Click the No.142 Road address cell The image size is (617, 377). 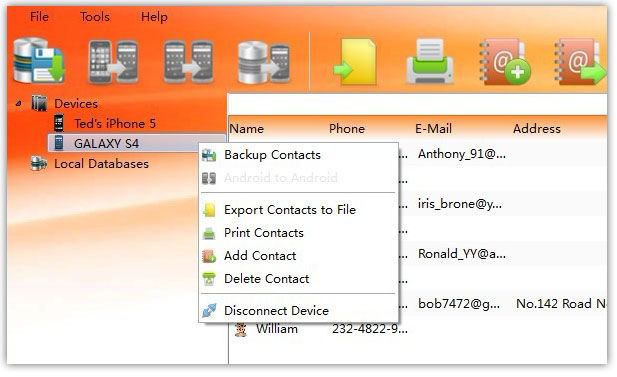point(561,304)
